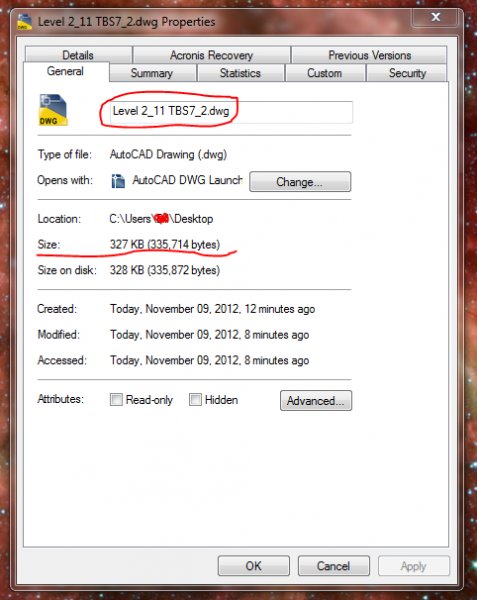Screen dimensions: 477x600
Task: Go to the Security tab
Action: pos(407,73)
